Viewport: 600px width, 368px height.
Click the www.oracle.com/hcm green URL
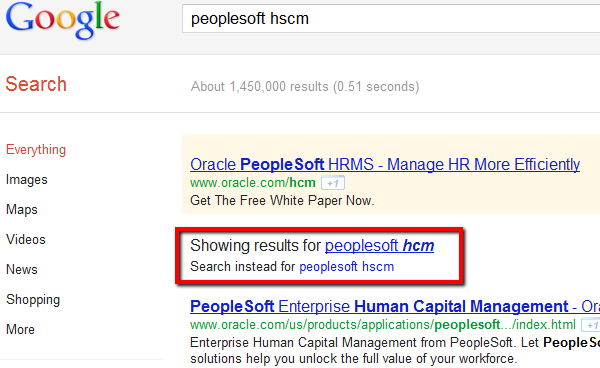[x=253, y=183]
